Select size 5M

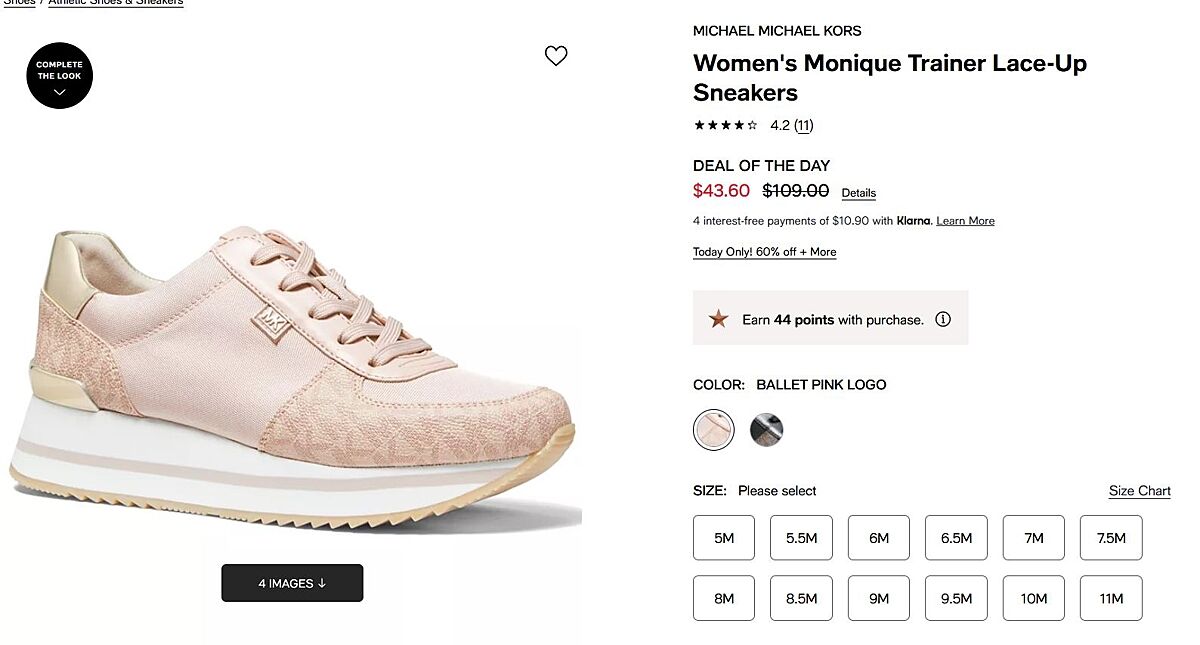pos(724,538)
